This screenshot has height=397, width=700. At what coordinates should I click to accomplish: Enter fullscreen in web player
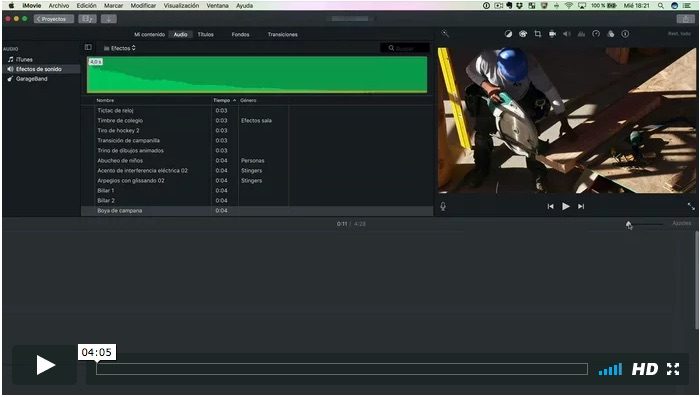(x=673, y=369)
